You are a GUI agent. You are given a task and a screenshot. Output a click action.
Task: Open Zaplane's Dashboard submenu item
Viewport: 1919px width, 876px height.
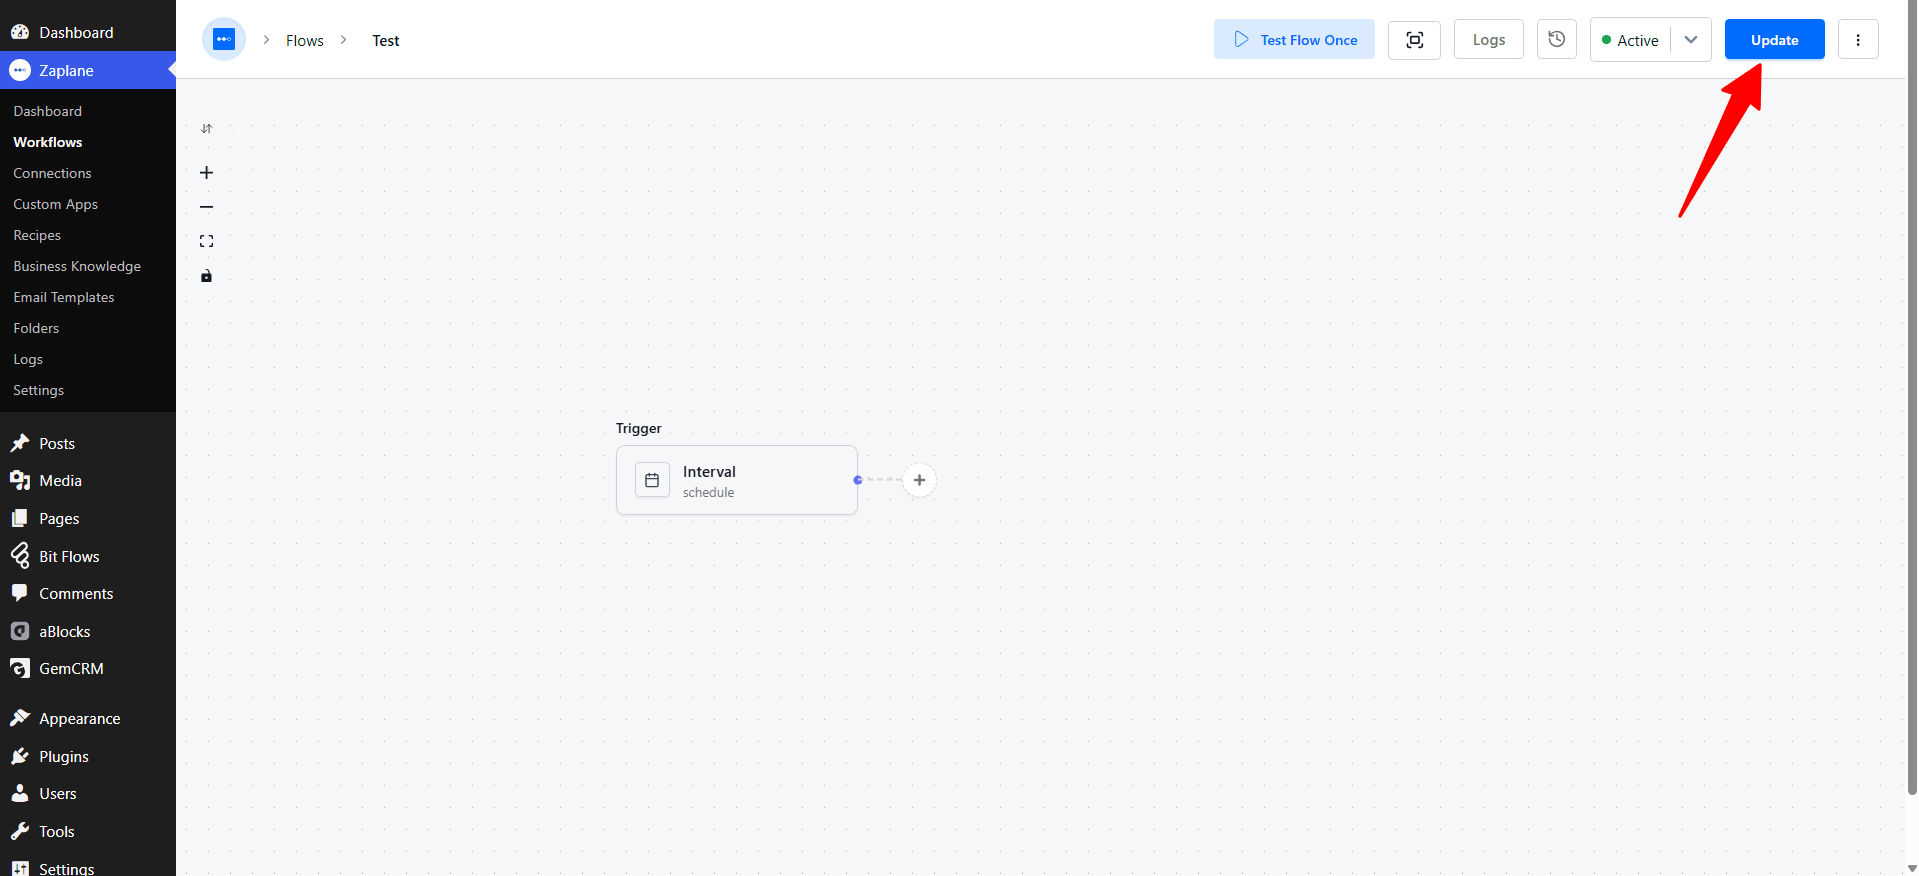click(48, 111)
